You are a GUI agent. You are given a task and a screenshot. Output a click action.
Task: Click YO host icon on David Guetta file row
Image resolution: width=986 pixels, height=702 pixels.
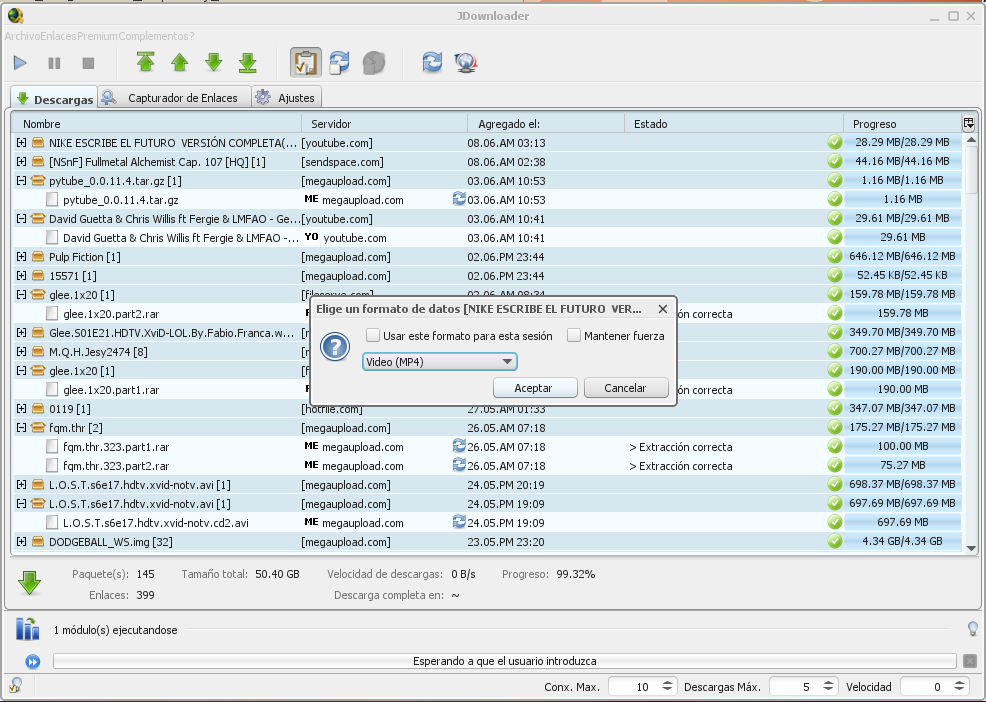tap(311, 237)
